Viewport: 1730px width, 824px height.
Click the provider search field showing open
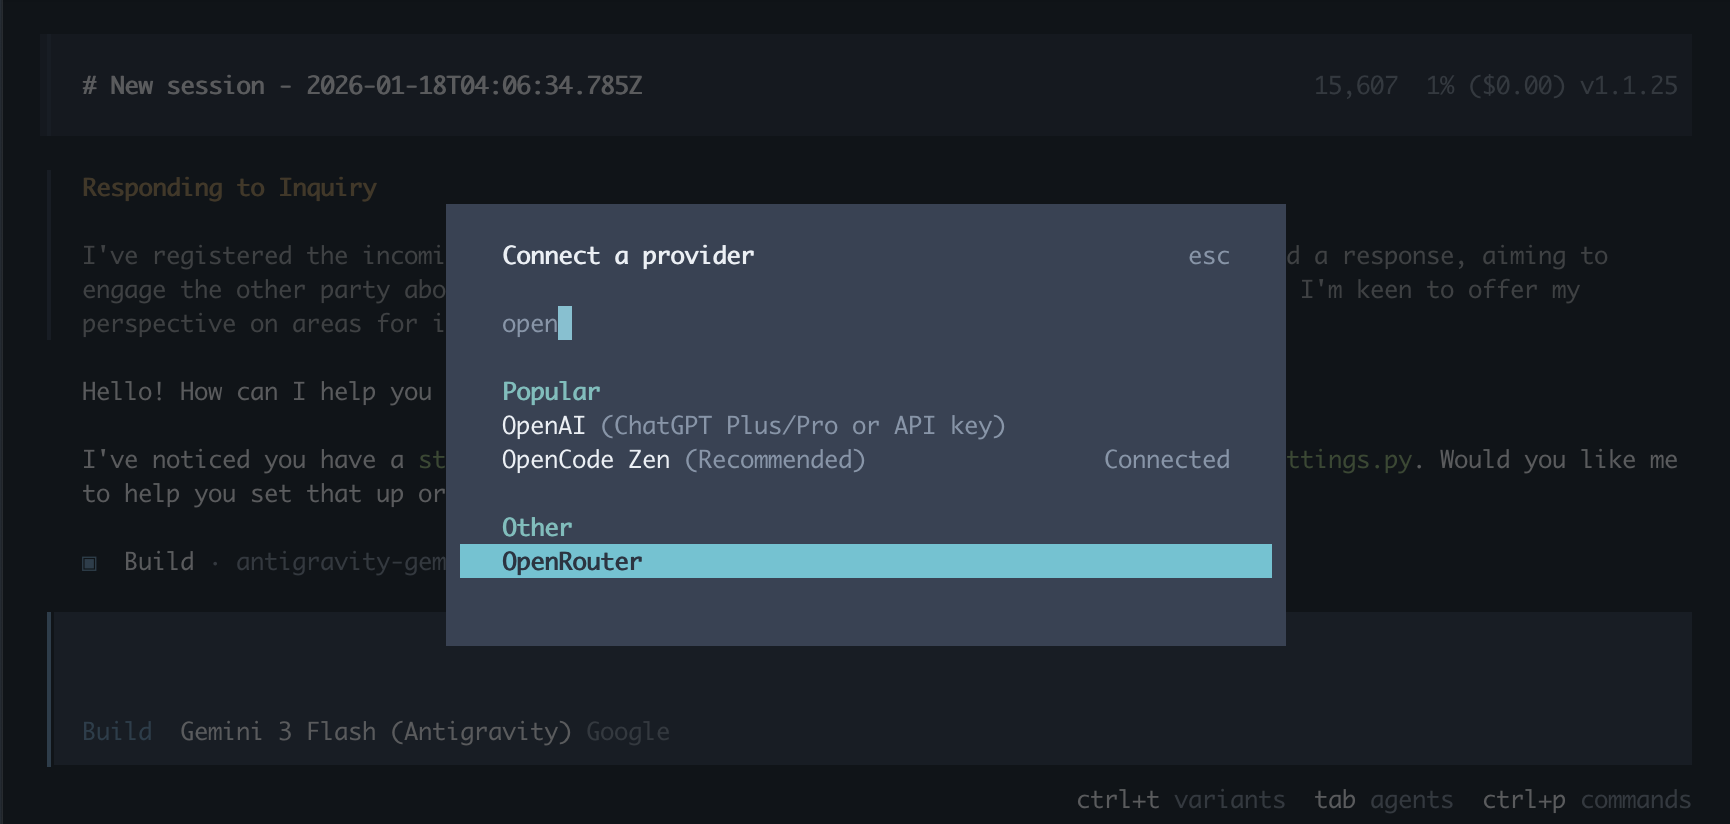pos(530,323)
